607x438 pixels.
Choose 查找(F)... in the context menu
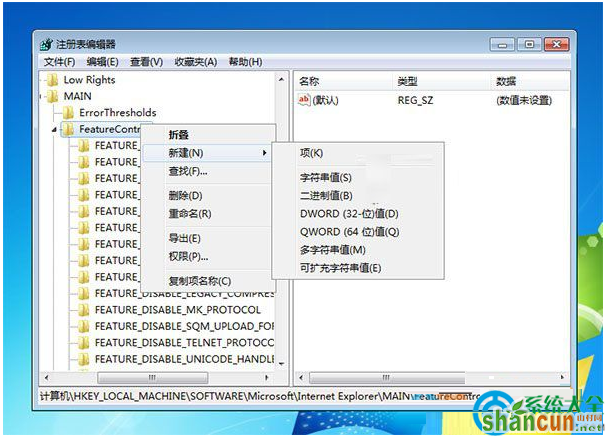(208, 171)
